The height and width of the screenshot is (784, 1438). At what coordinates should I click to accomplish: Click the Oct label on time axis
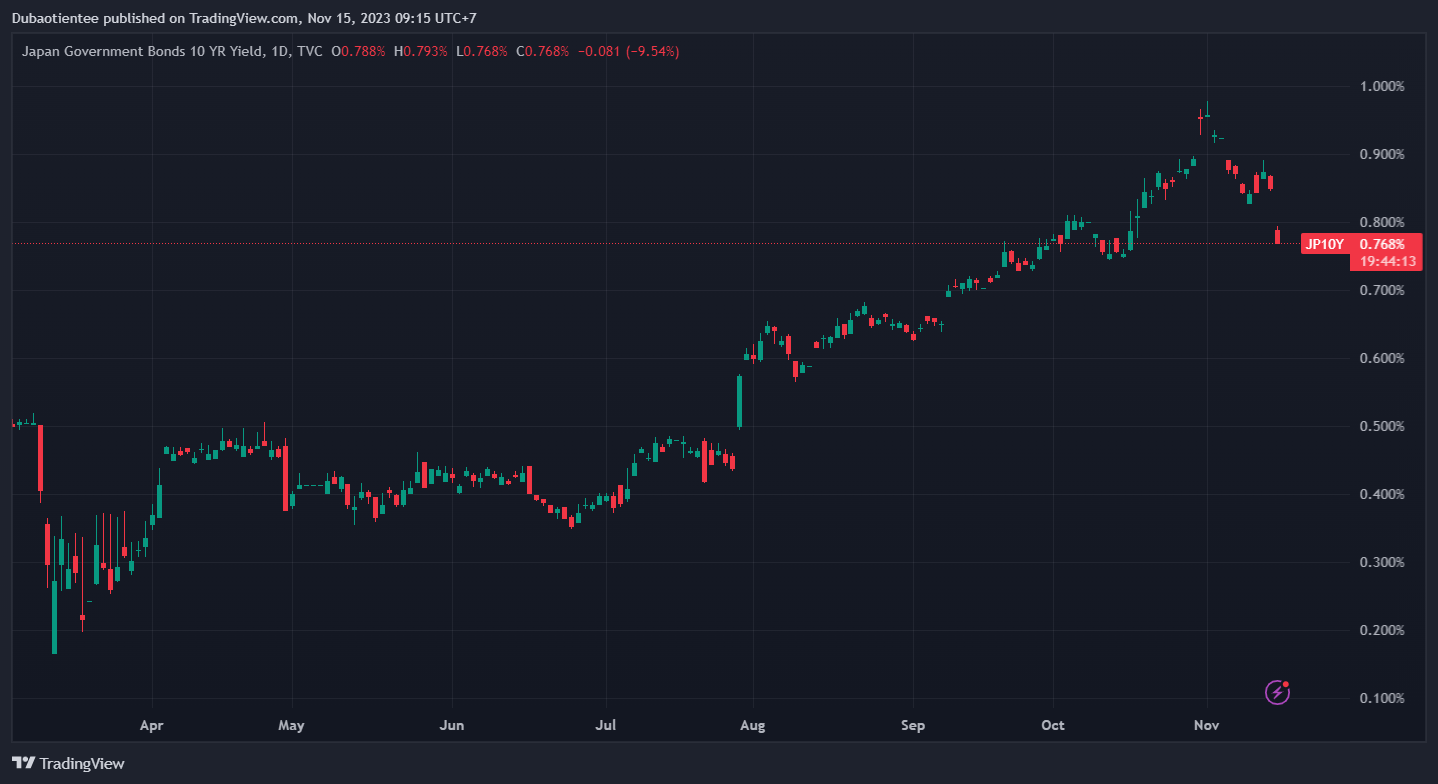[x=1052, y=724]
